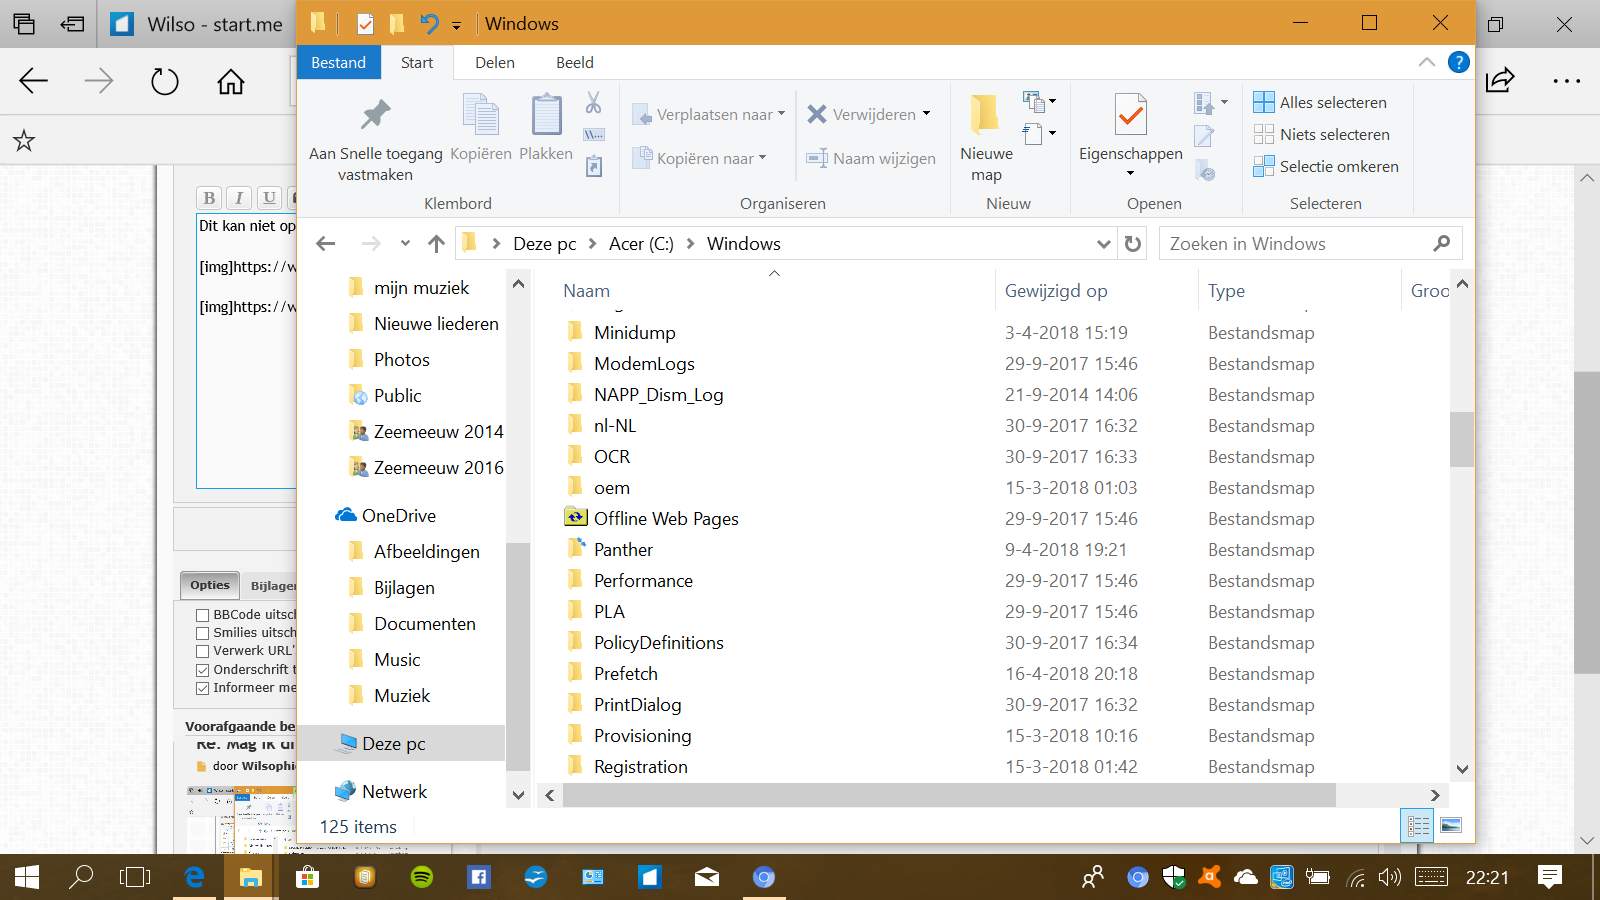
Task: Open the quick access toolbar customize dropdown
Action: click(x=456, y=25)
